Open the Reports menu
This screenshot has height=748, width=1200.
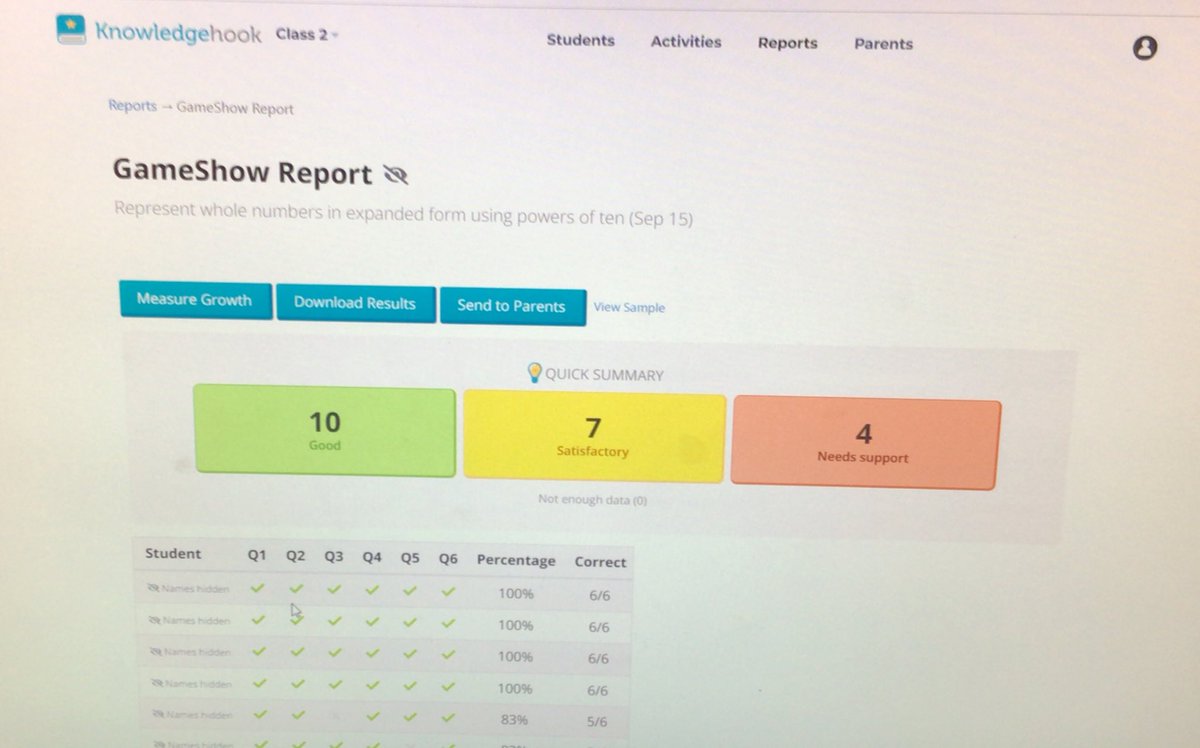coord(787,43)
